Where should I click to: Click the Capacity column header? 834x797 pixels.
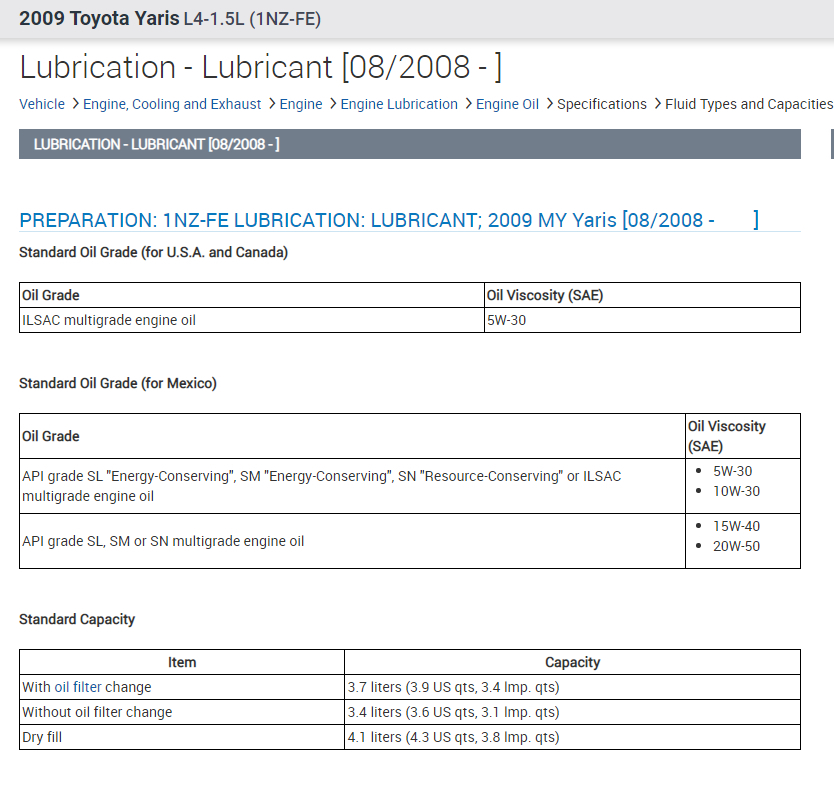572,662
